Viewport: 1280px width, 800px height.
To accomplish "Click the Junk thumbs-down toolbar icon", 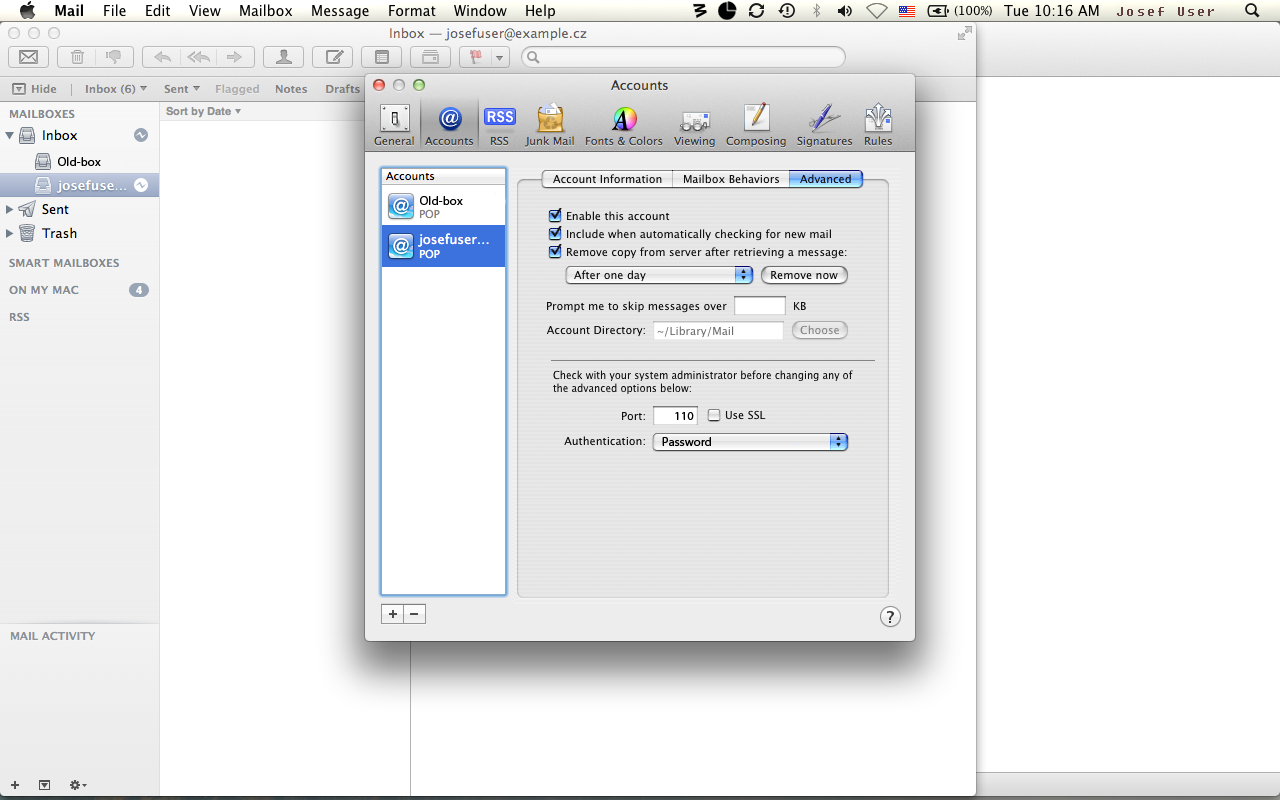I will pyautogui.click(x=114, y=57).
